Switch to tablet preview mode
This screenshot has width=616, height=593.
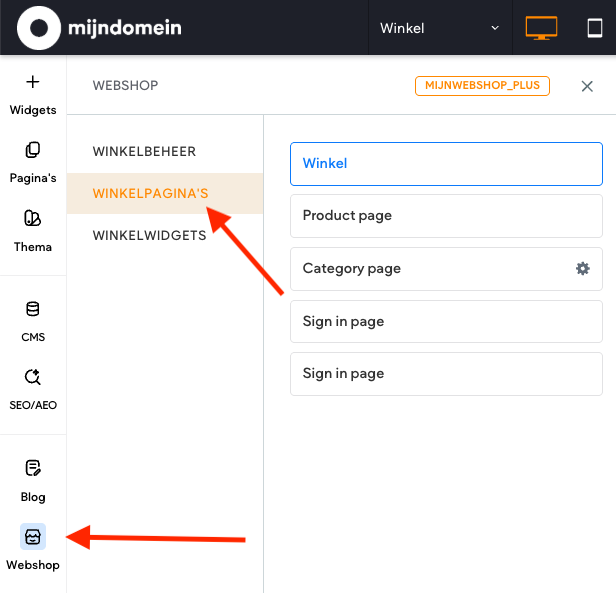point(595,28)
